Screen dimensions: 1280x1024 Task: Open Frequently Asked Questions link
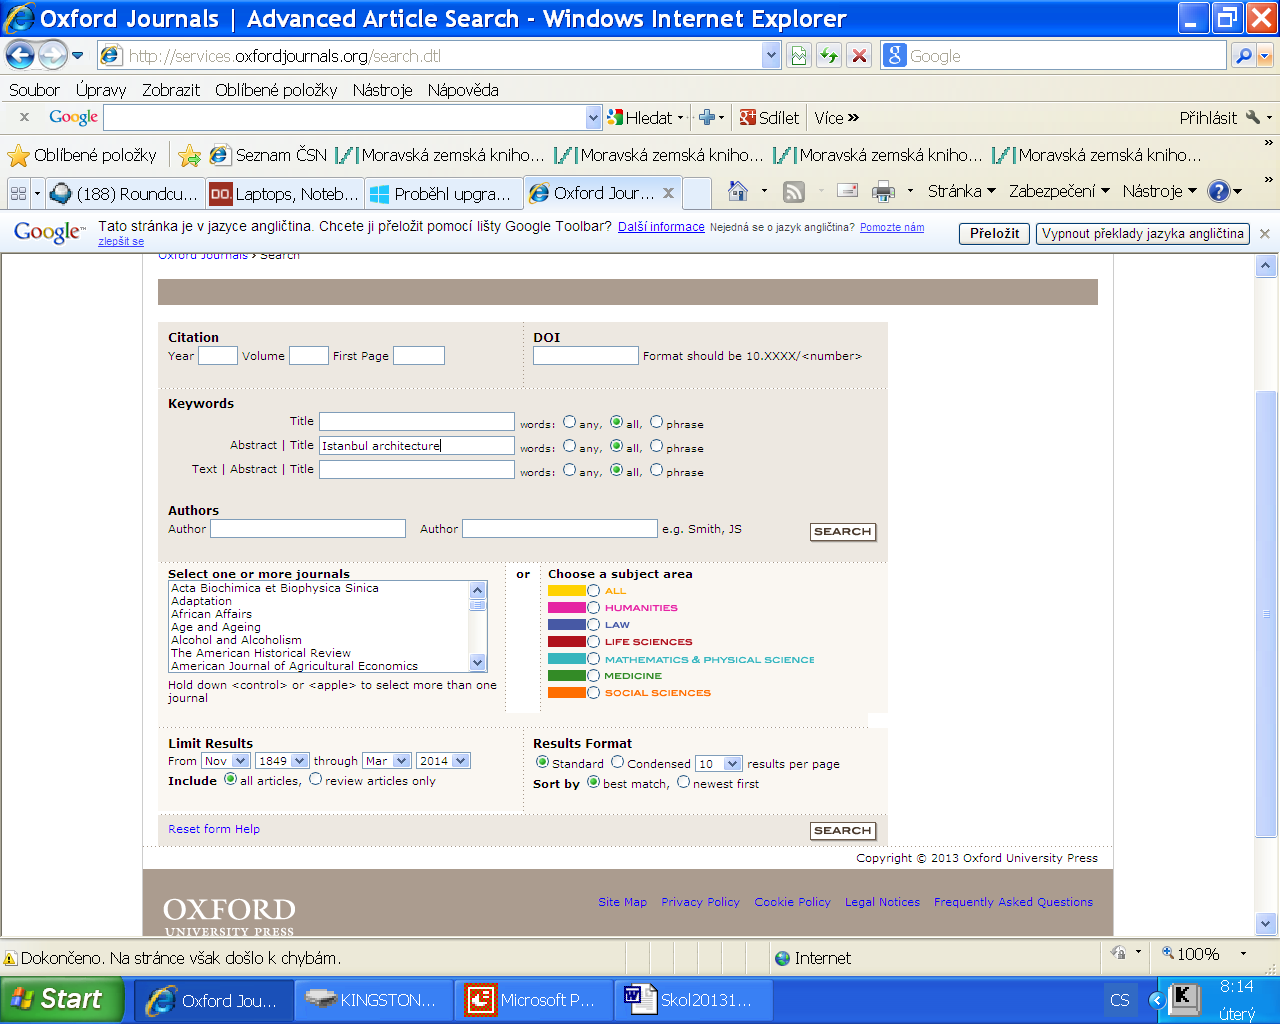click(x=1013, y=902)
